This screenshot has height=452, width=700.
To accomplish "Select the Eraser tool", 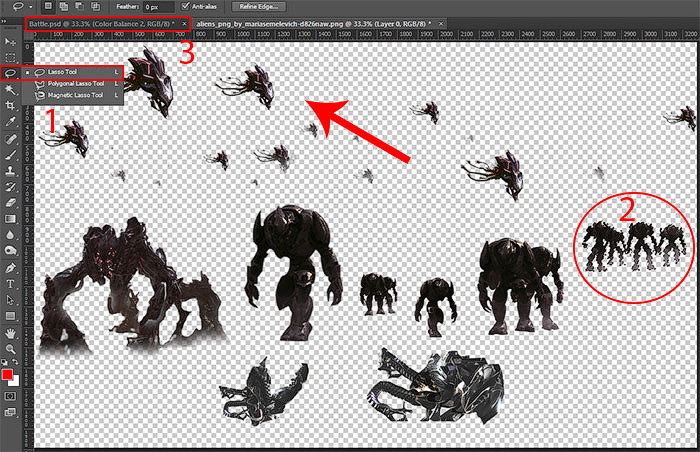I will tap(10, 203).
